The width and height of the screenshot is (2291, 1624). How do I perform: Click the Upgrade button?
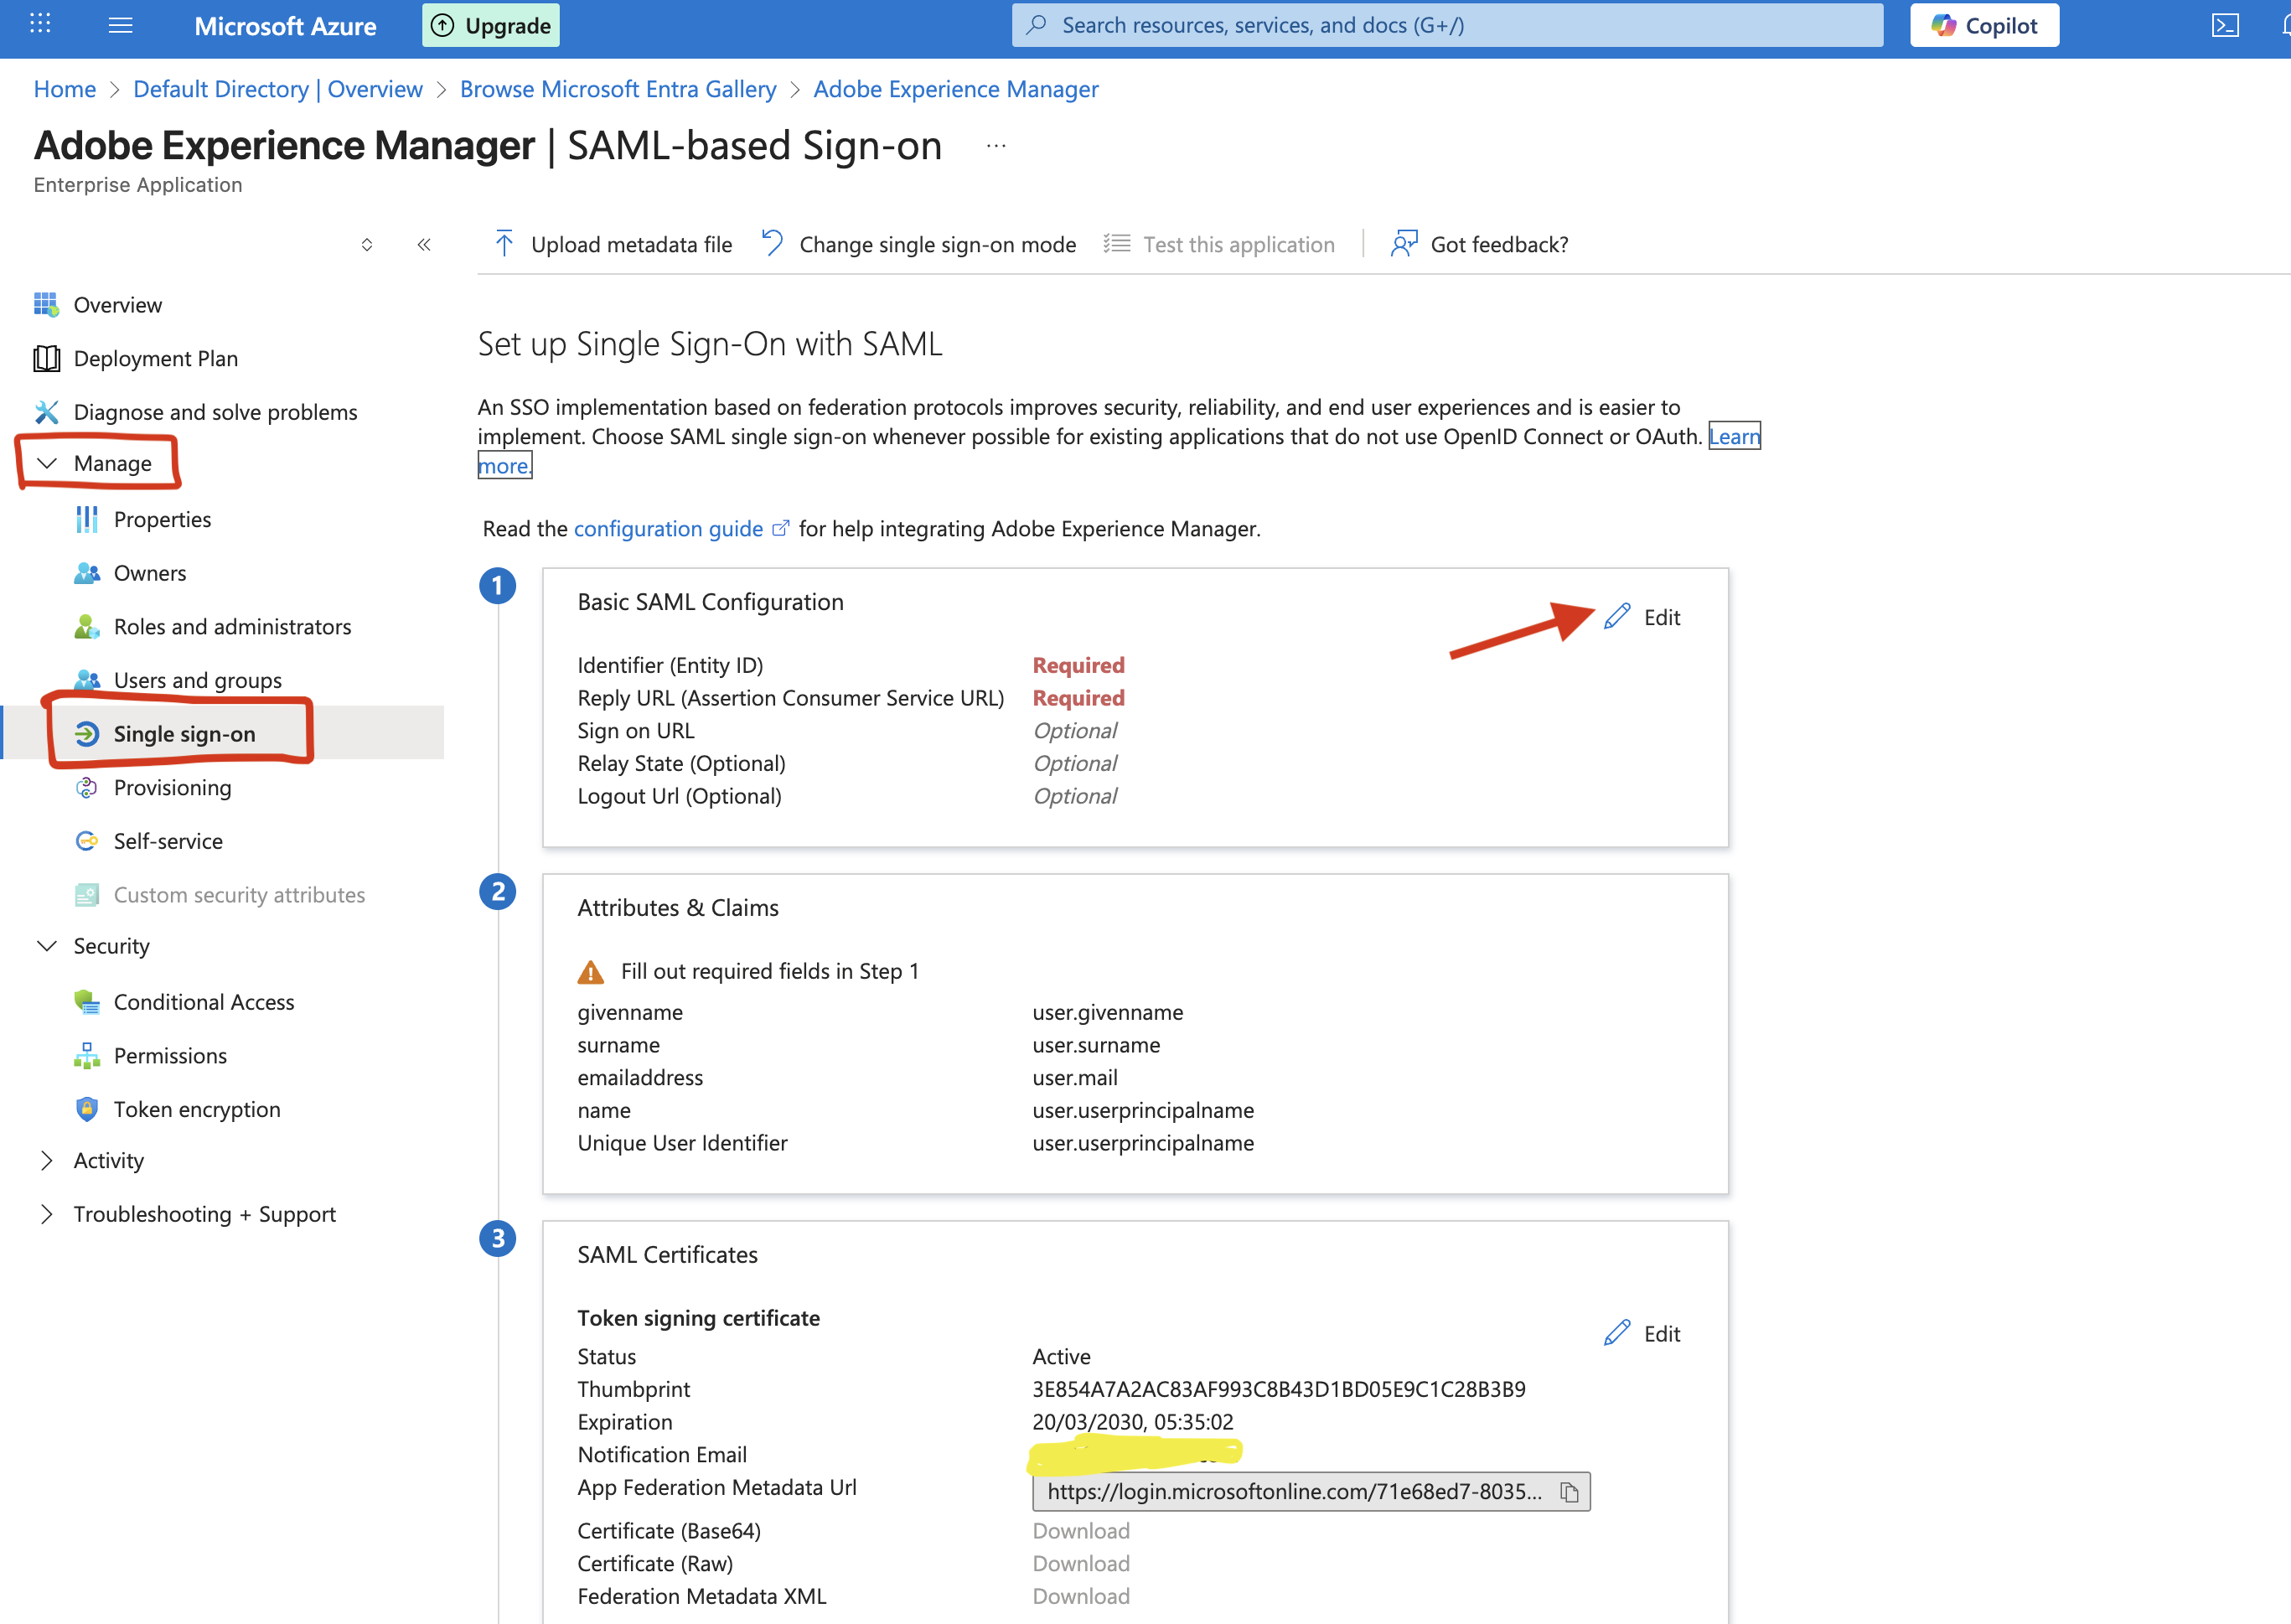click(491, 26)
